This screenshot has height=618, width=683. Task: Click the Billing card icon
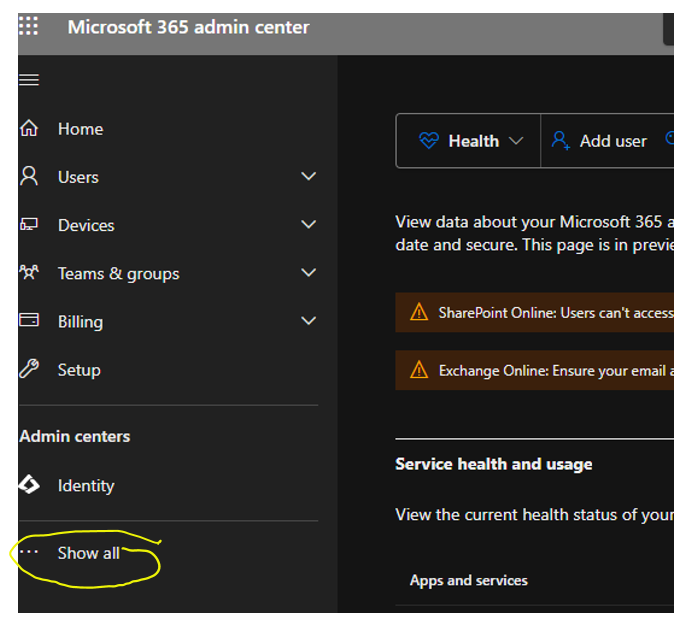tap(29, 320)
